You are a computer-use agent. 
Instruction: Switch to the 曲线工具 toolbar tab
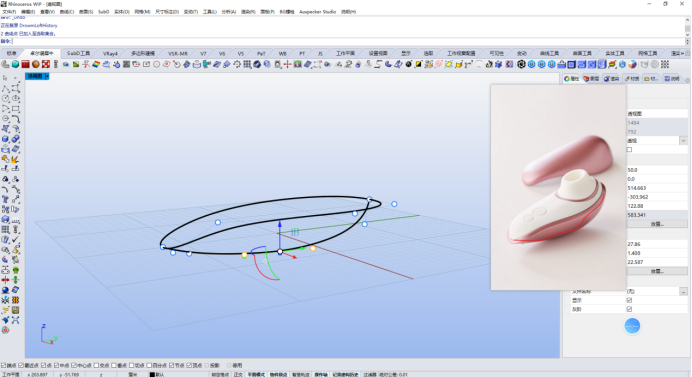pyautogui.click(x=549, y=53)
